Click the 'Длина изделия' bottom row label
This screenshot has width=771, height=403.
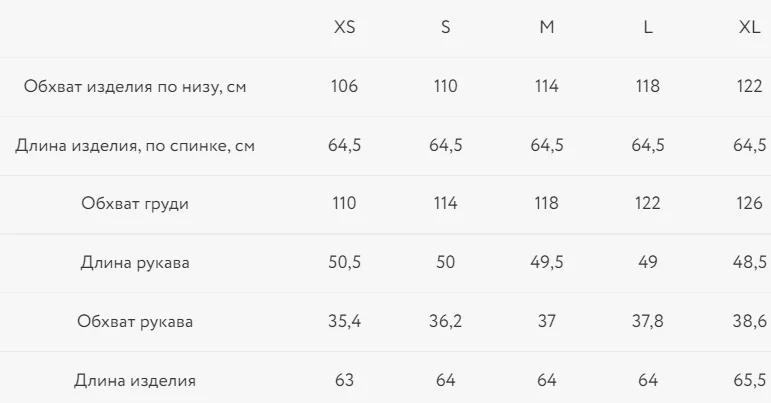[x=135, y=380]
